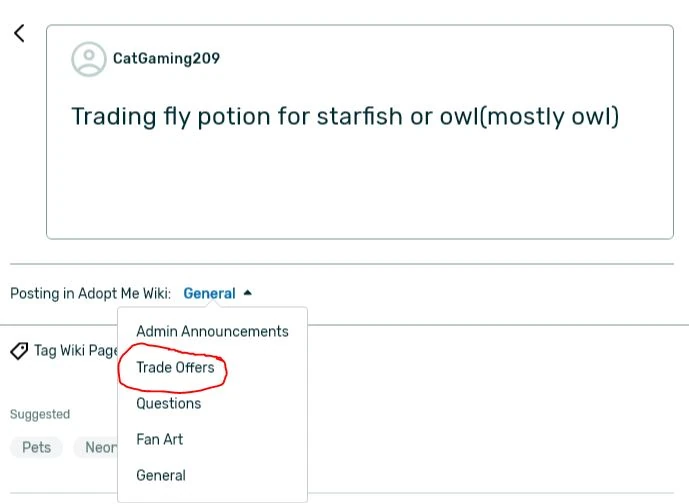Choose the circled Trade Offers category
Viewport: 689px width, 504px height.
[x=175, y=368]
